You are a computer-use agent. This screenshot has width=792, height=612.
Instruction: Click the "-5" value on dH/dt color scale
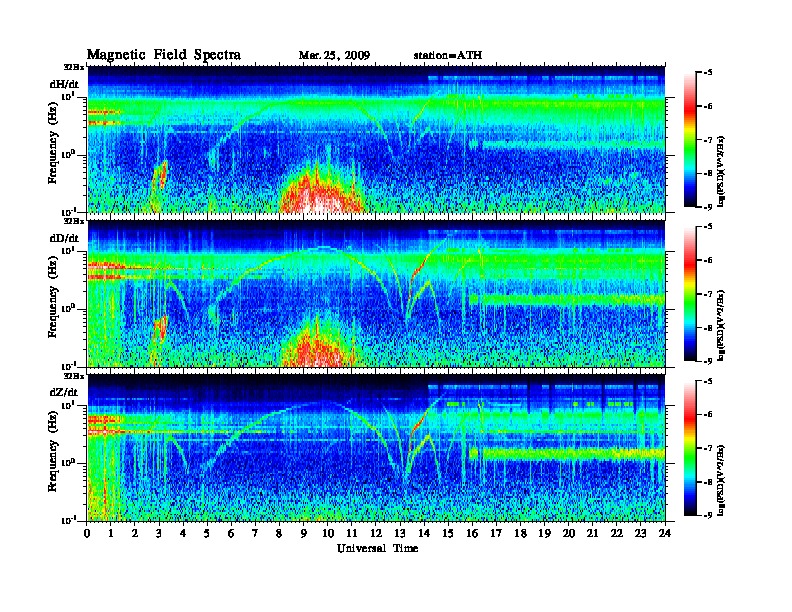[x=708, y=73]
